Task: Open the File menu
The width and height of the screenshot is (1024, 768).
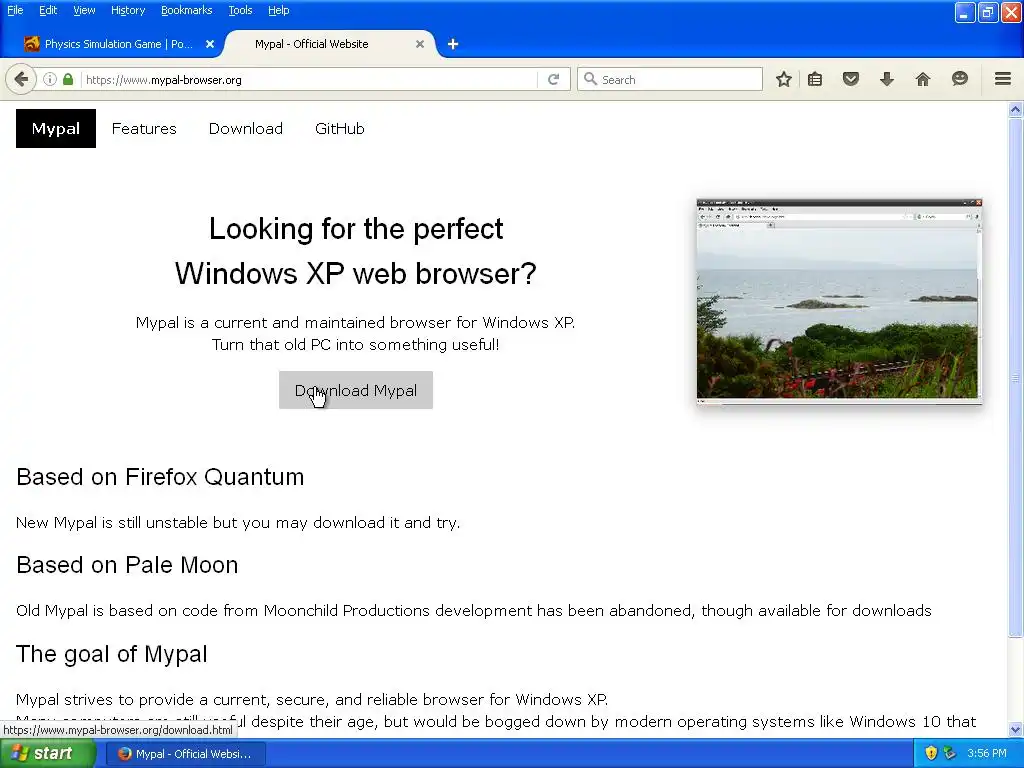Action: point(15,10)
